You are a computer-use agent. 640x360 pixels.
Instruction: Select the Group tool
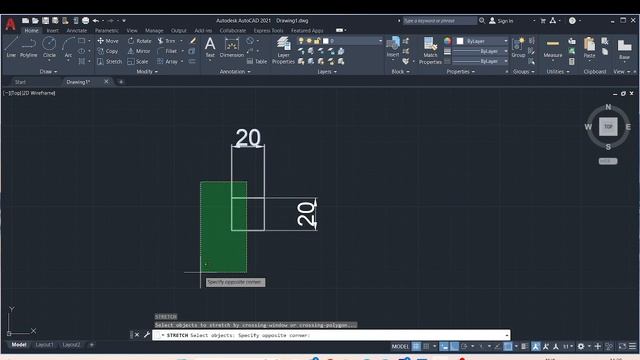click(518, 47)
